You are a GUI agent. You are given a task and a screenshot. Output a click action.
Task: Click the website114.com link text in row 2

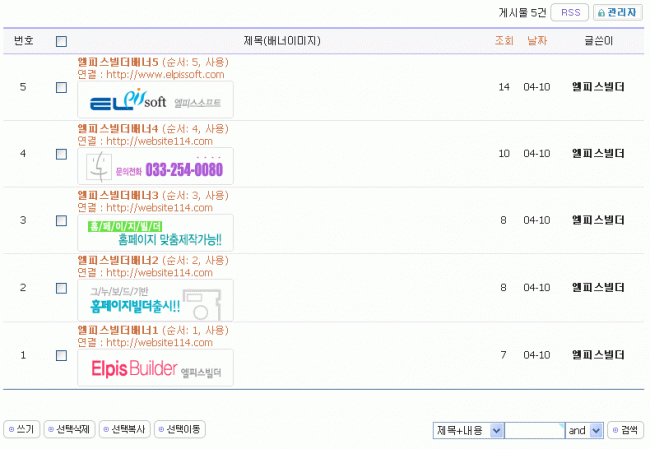[159, 273]
